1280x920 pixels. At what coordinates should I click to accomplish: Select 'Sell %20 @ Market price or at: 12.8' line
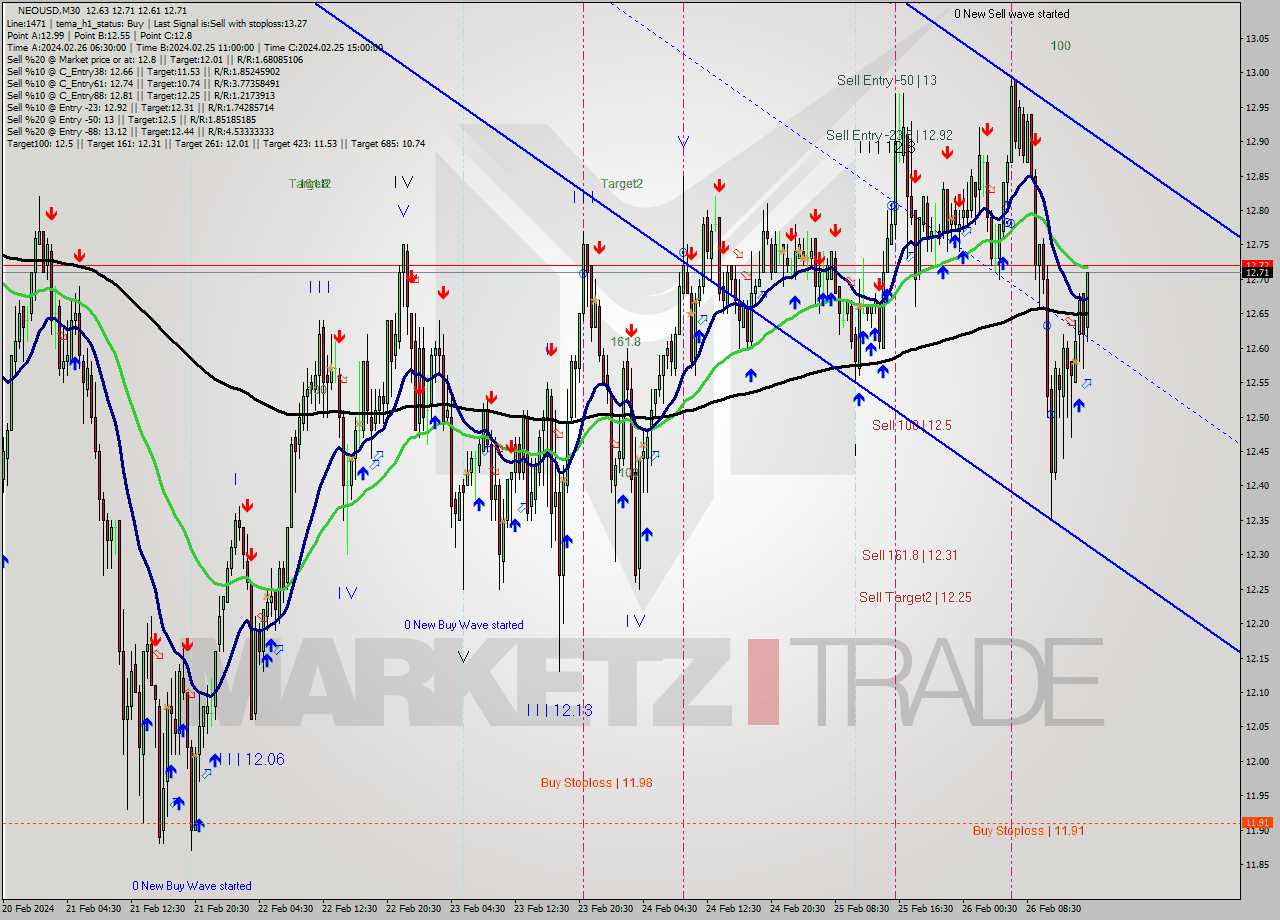point(154,59)
